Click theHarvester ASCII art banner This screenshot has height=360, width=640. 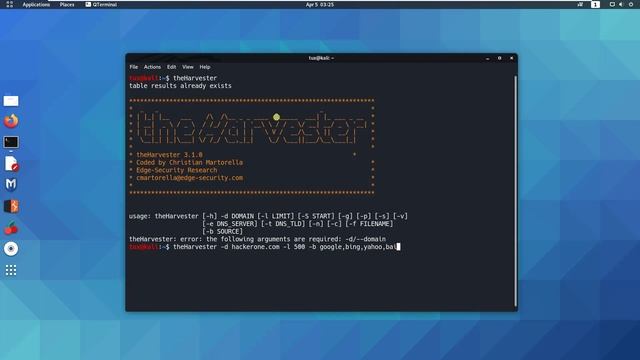point(251,128)
